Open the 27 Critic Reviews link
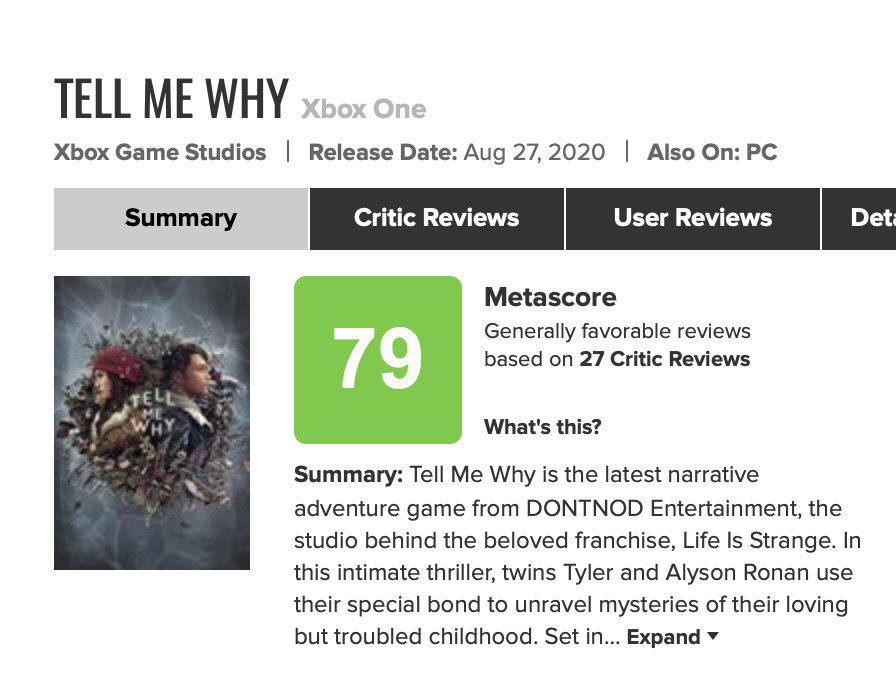896x680 pixels. pos(664,359)
